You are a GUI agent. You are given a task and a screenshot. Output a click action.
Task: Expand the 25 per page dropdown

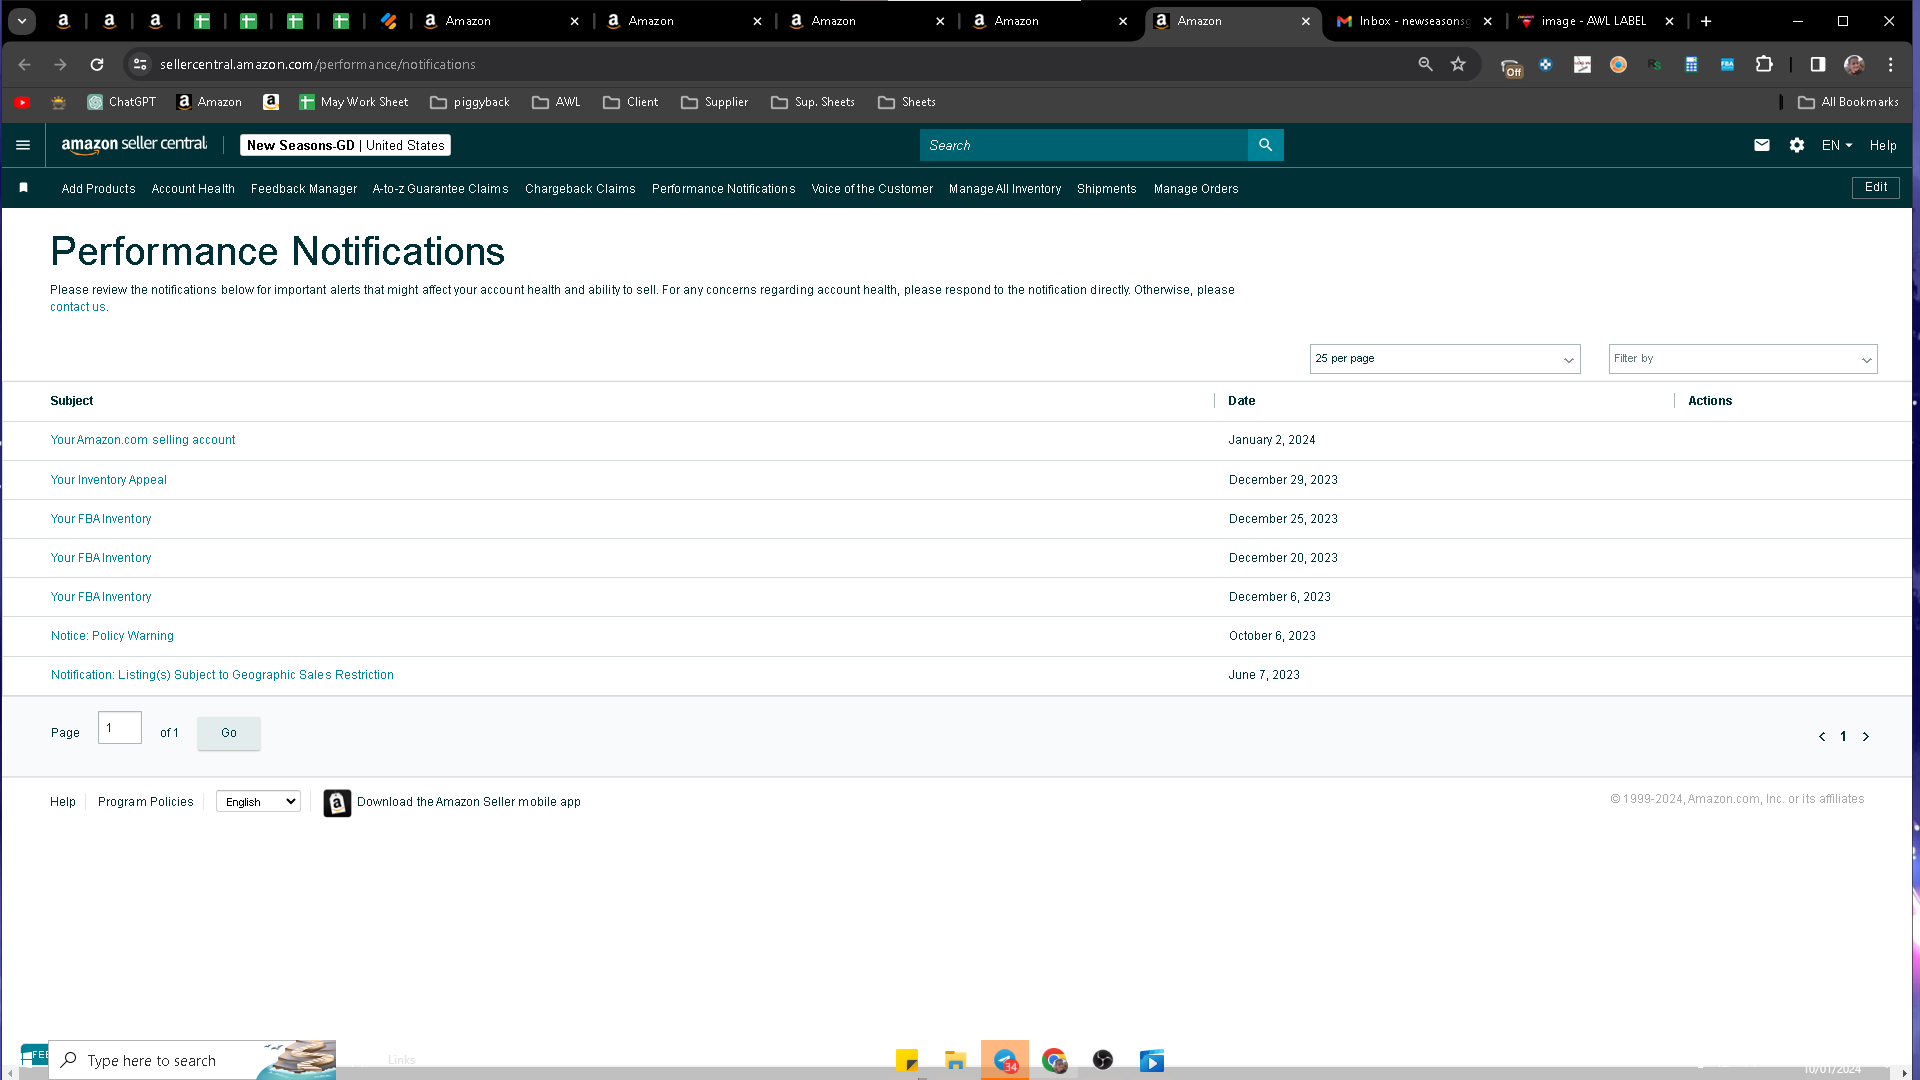(1445, 359)
